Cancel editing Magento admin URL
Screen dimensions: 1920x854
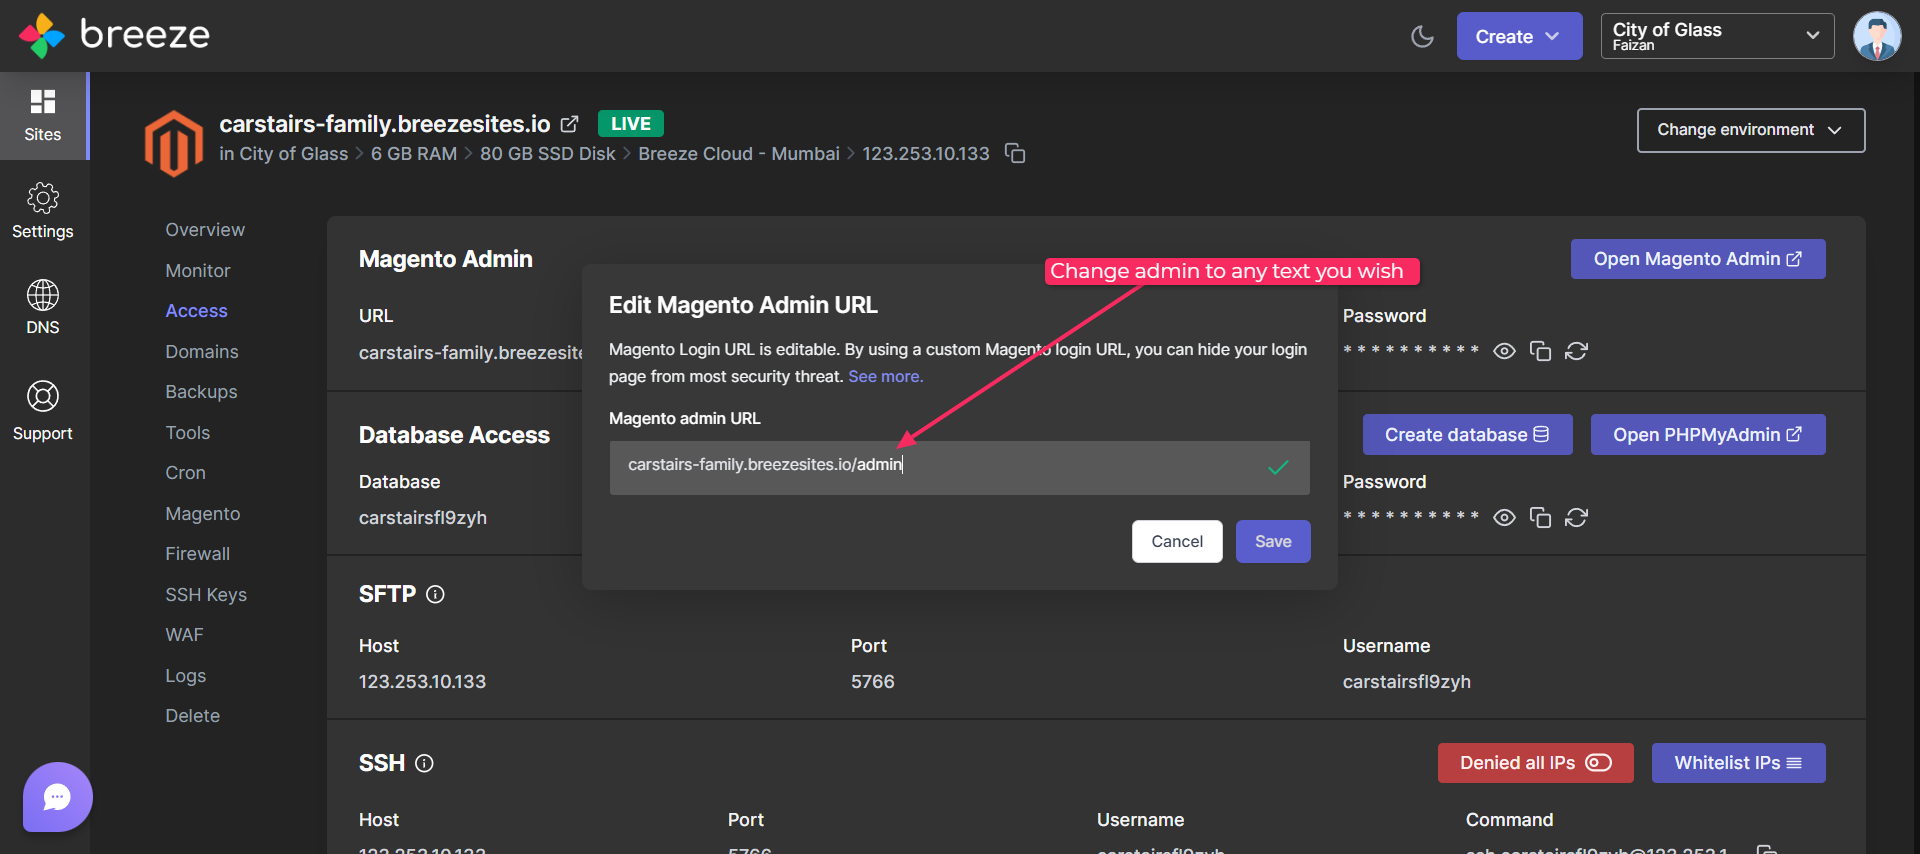1177,541
